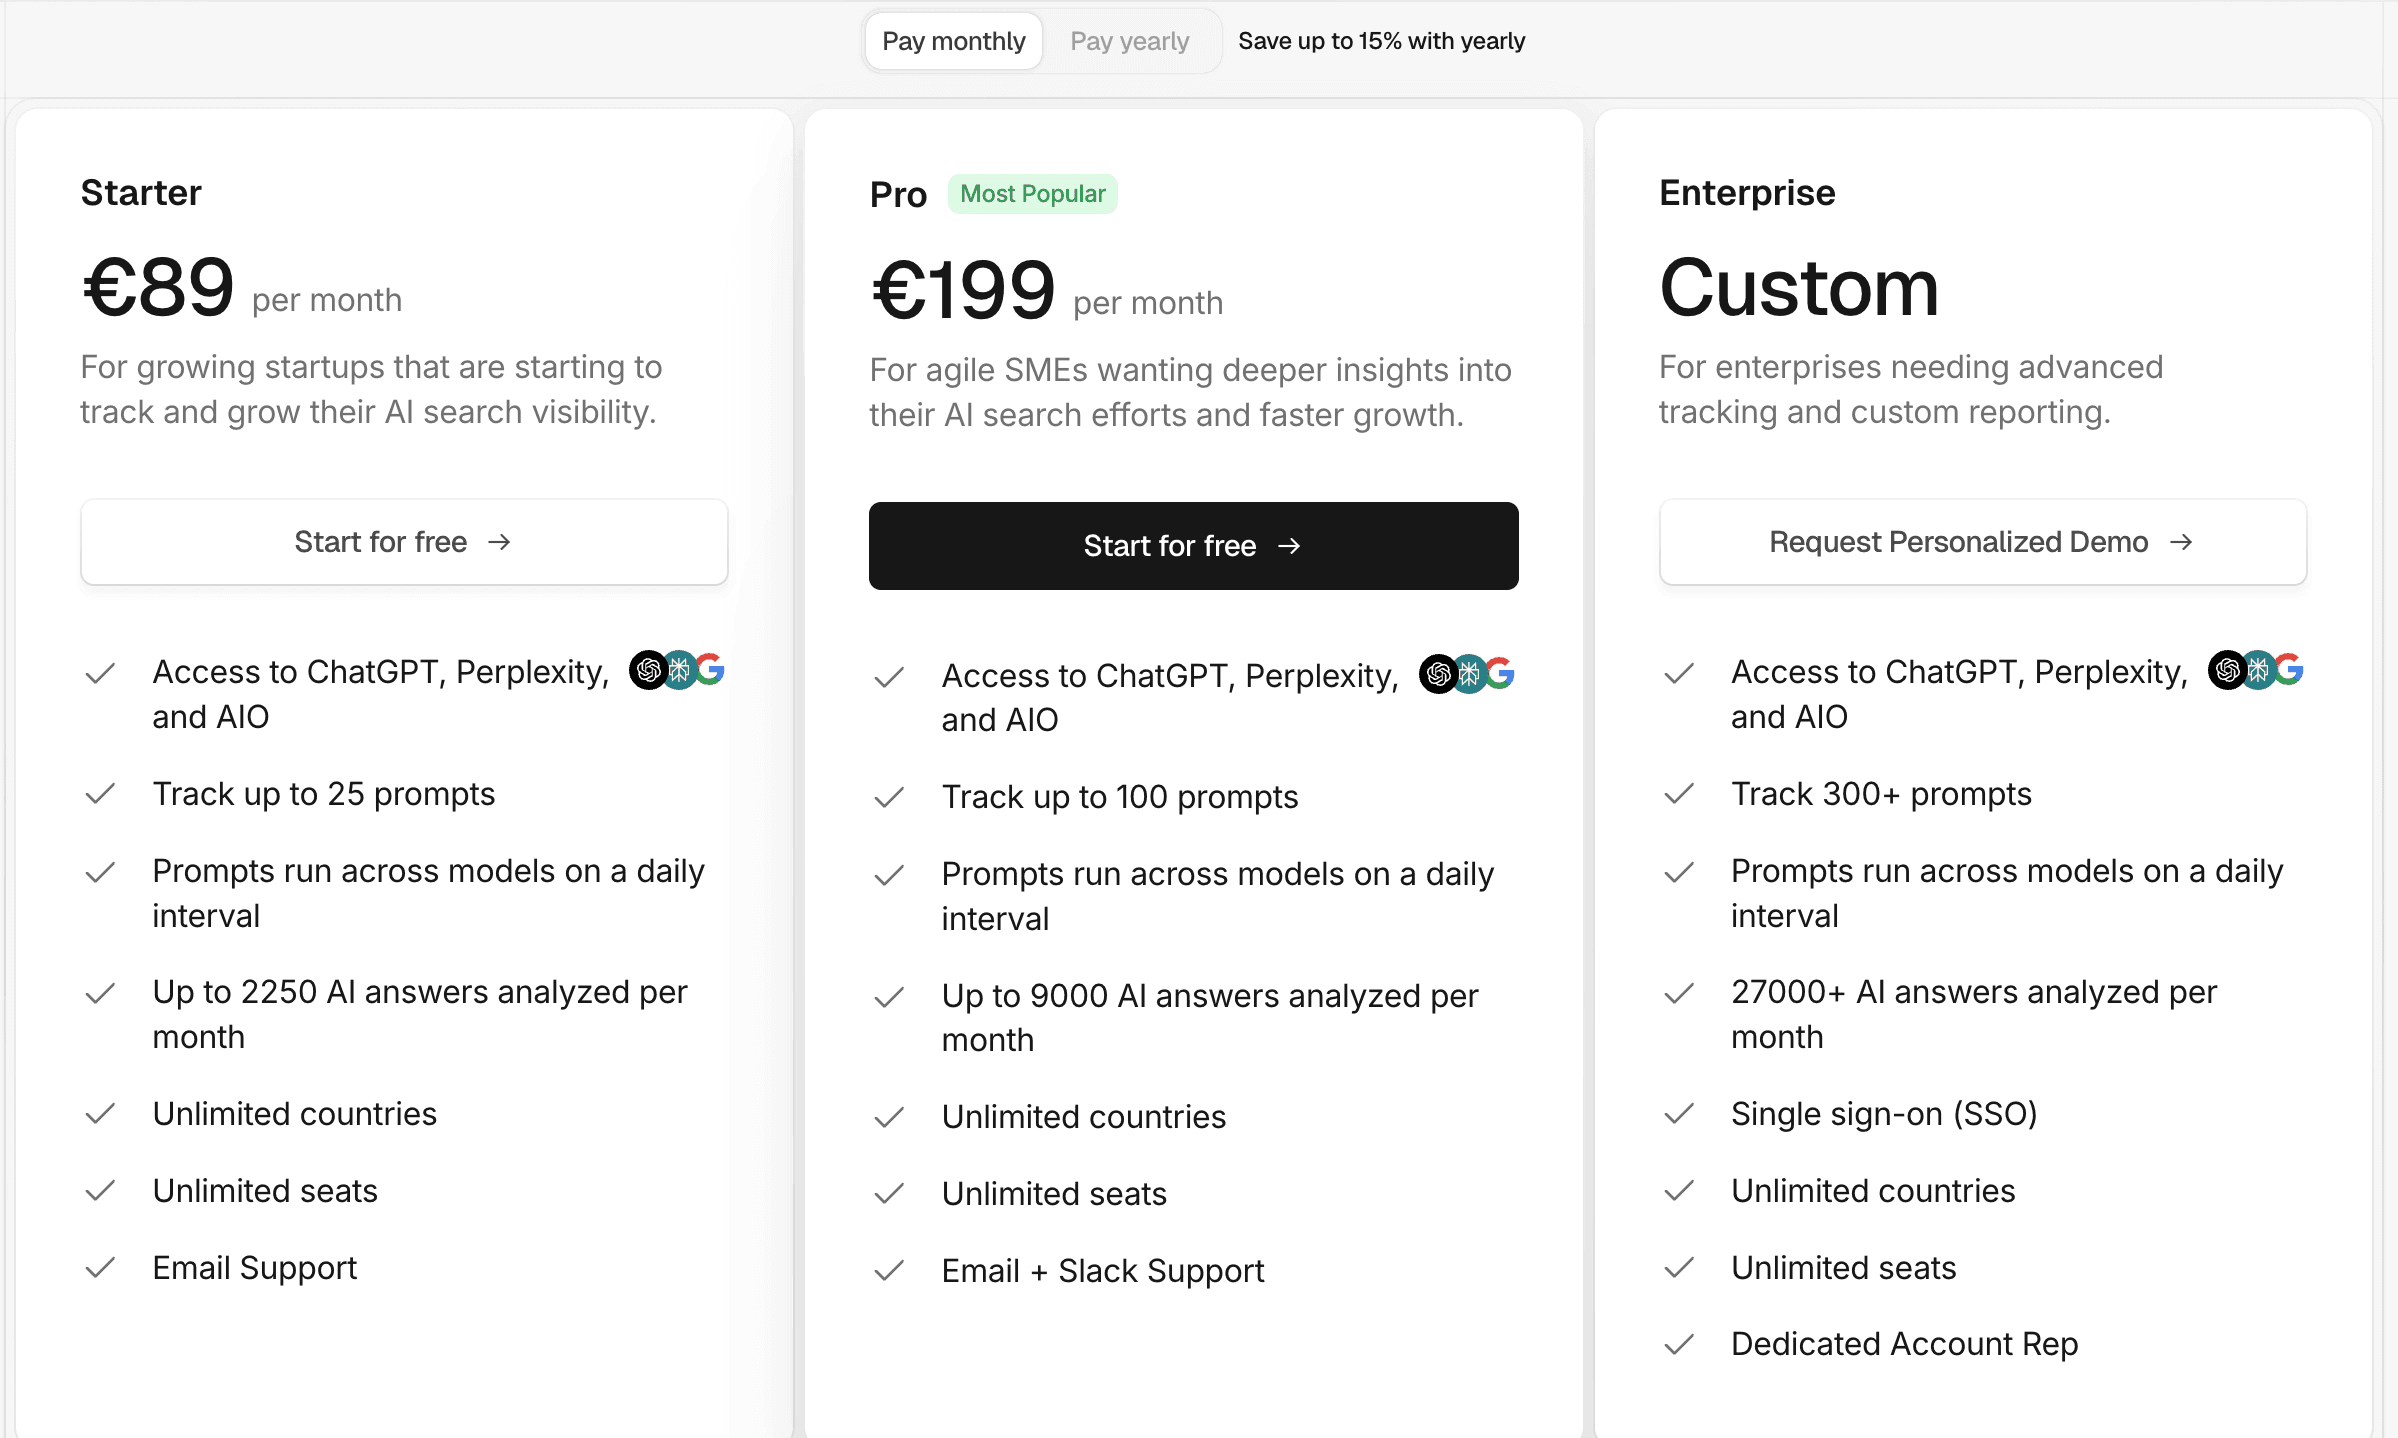Request a Personalized Demo for Enterprise

pyautogui.click(x=1982, y=542)
